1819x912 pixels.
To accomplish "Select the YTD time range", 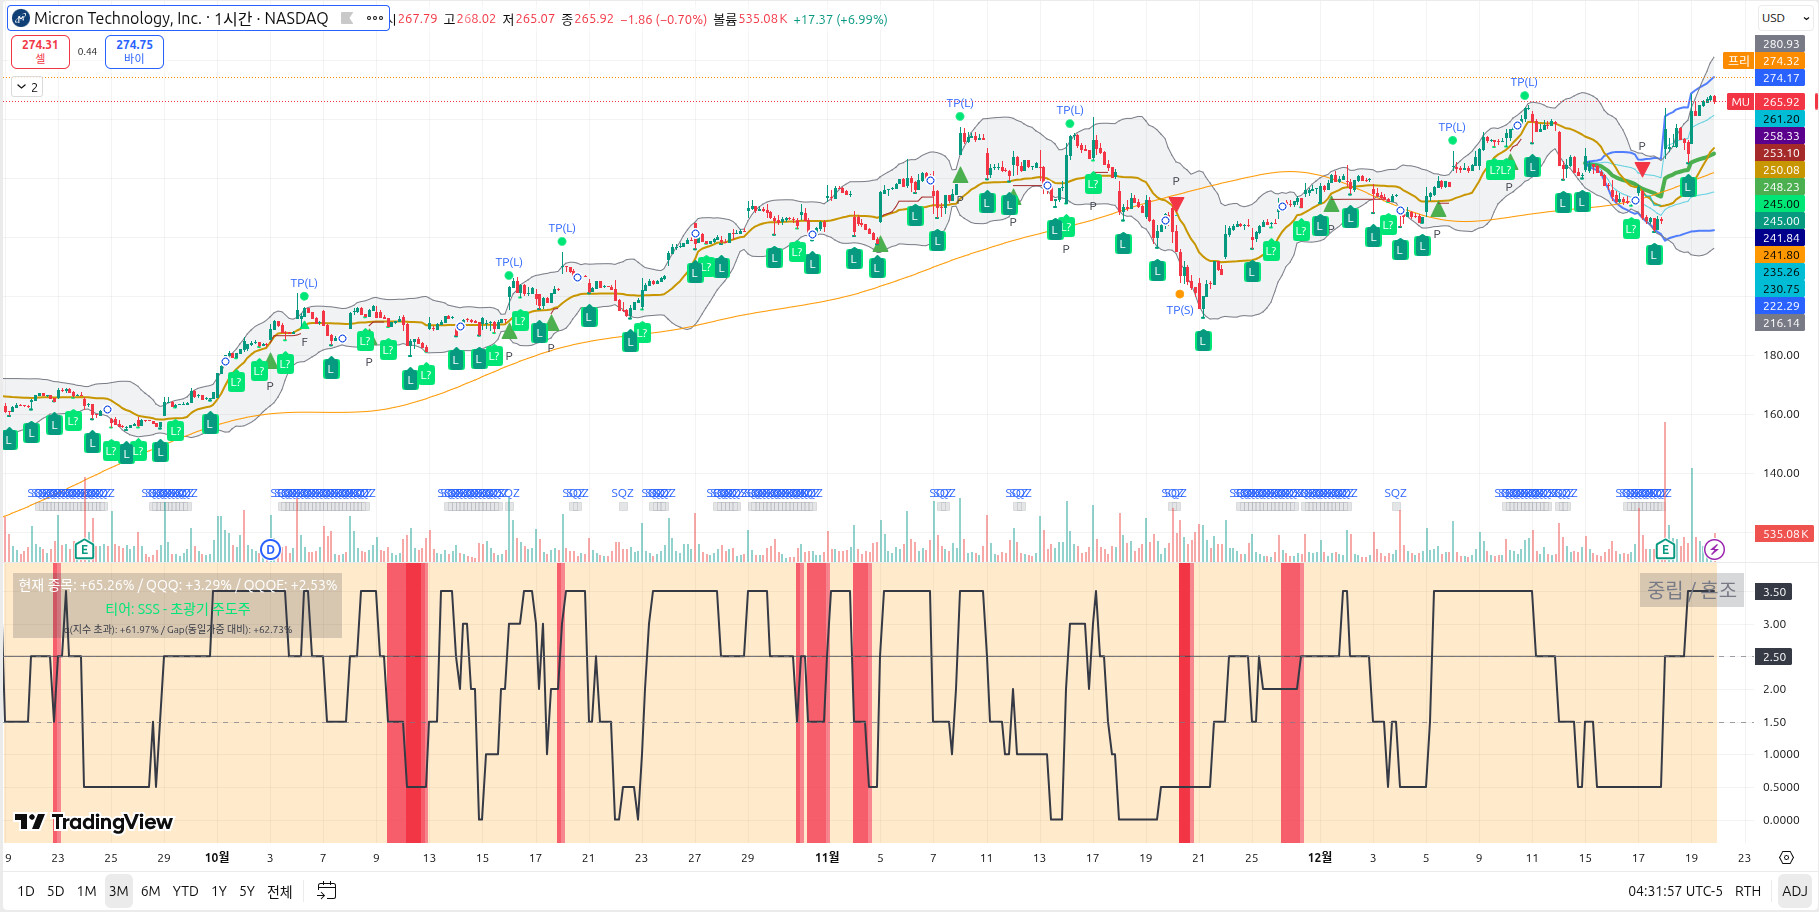I will click(186, 890).
